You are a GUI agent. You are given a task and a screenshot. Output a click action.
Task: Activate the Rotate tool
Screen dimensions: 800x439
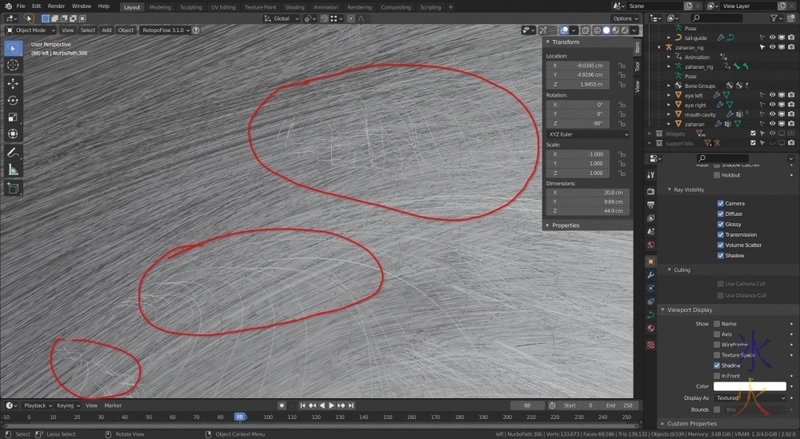click(x=13, y=100)
